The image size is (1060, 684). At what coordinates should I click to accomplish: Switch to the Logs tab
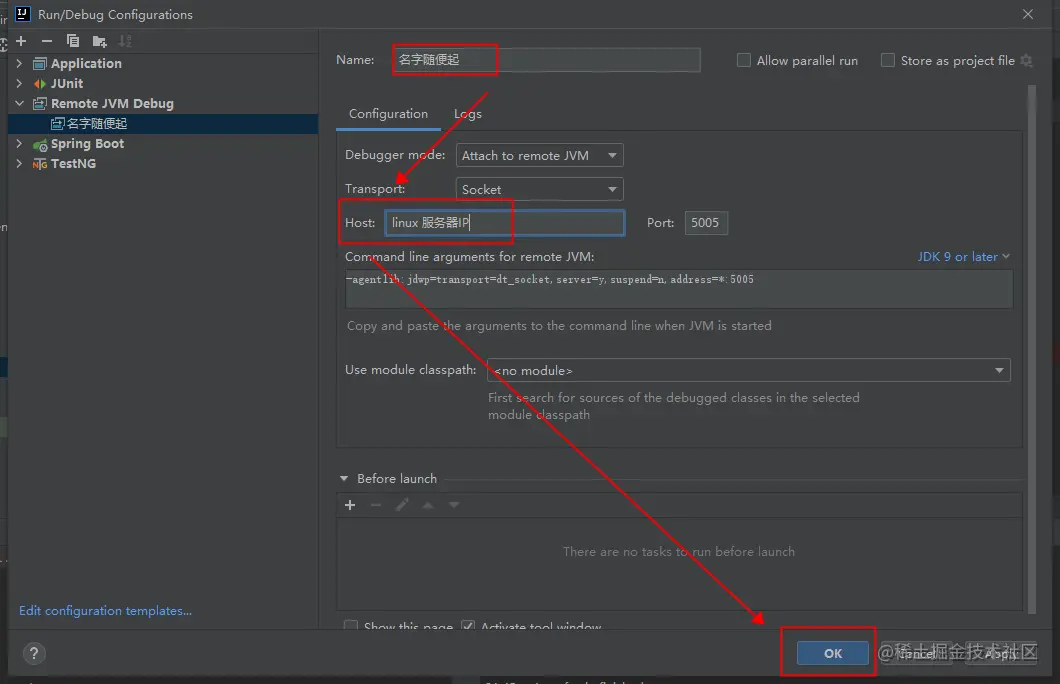point(468,114)
